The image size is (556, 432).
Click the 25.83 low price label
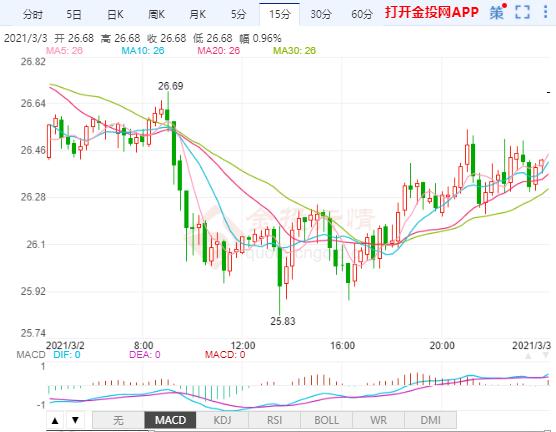click(283, 321)
